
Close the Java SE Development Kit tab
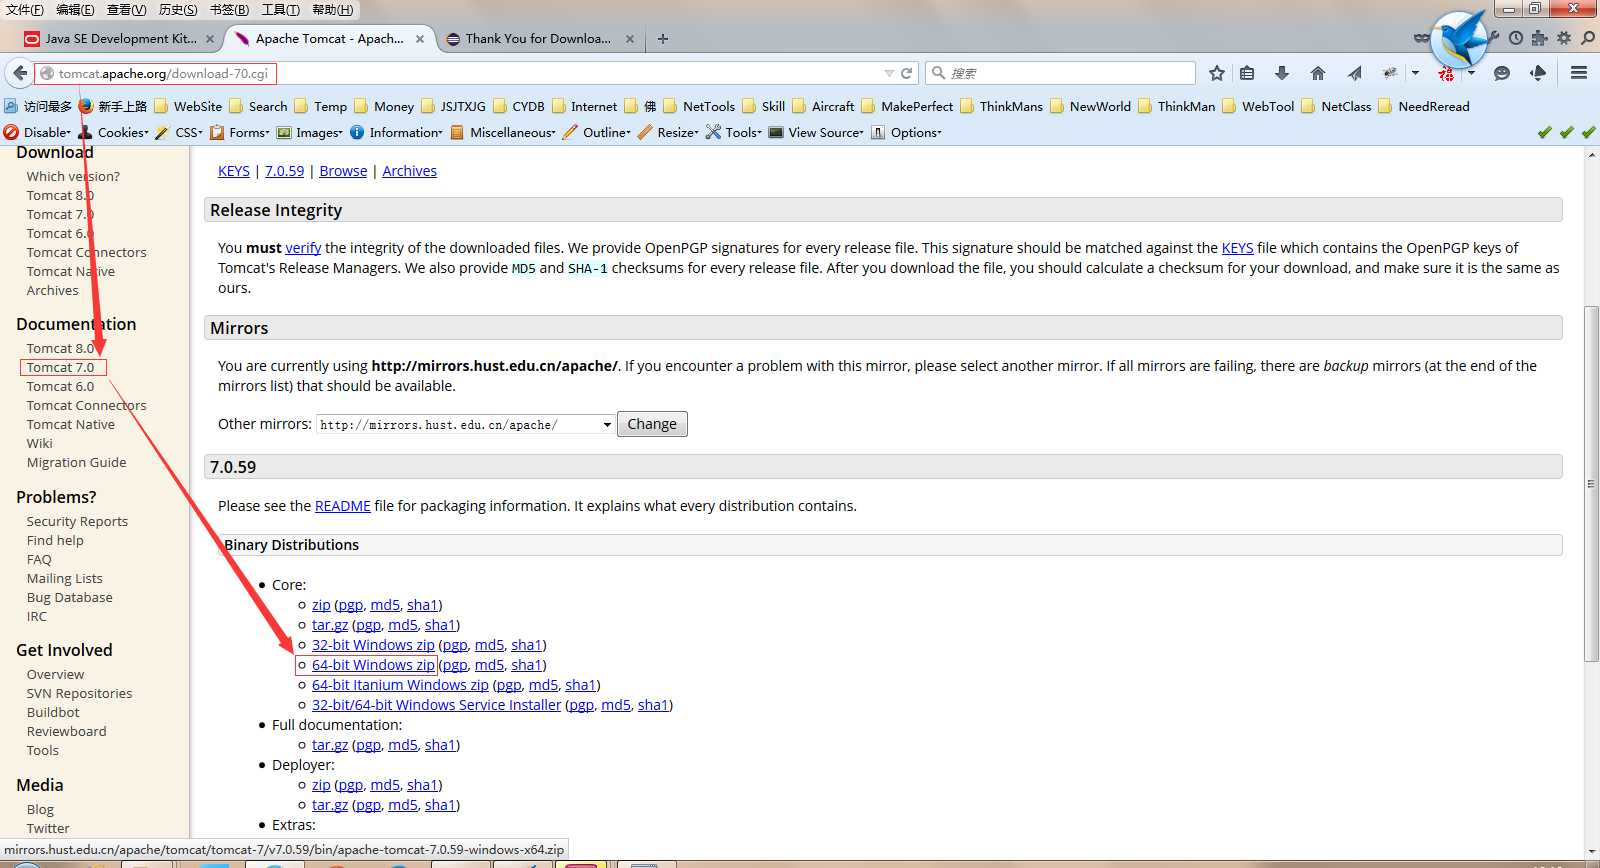pos(210,39)
